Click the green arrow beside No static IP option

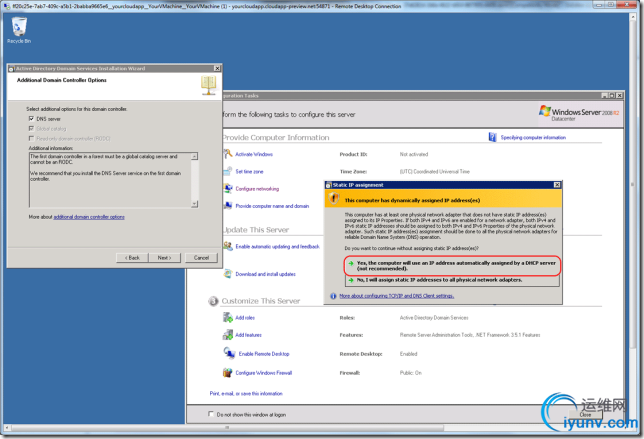coord(351,280)
